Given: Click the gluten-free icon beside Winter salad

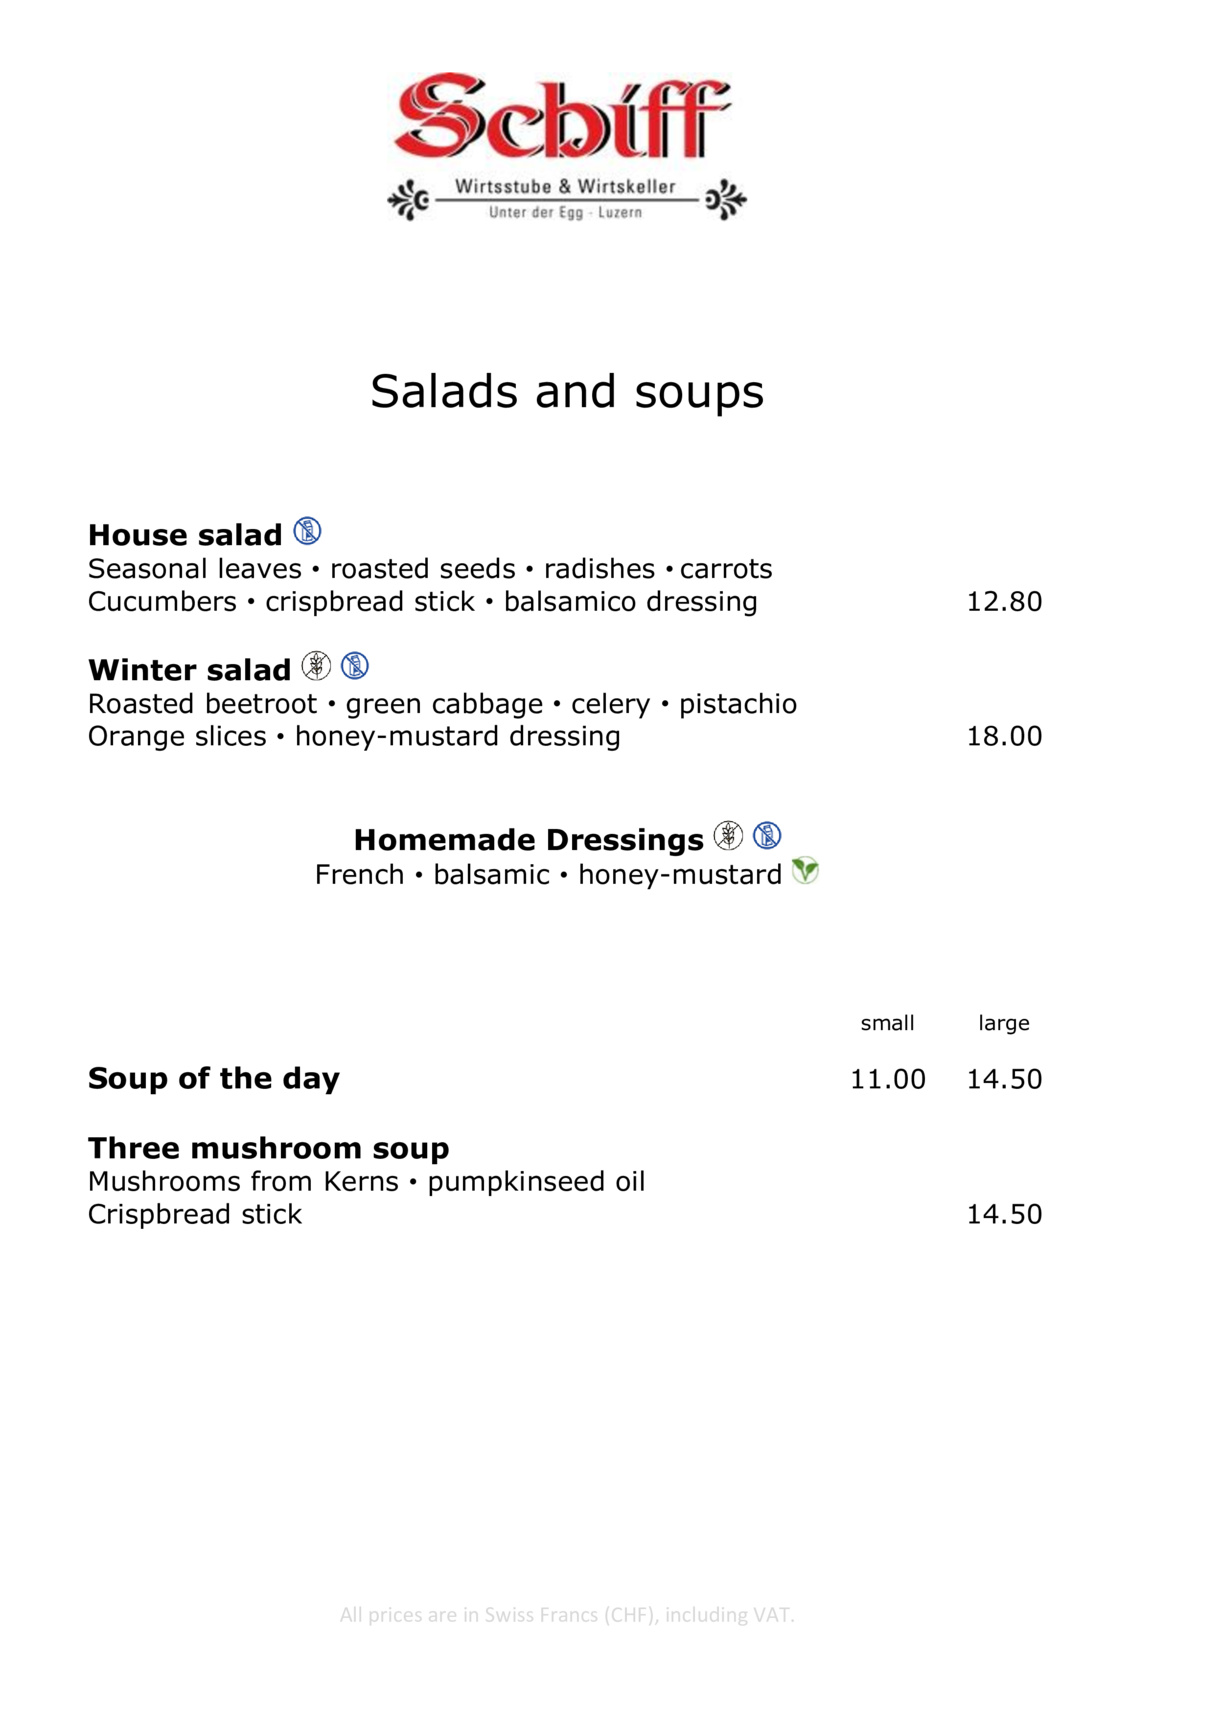Looking at the screenshot, I should 316,666.
